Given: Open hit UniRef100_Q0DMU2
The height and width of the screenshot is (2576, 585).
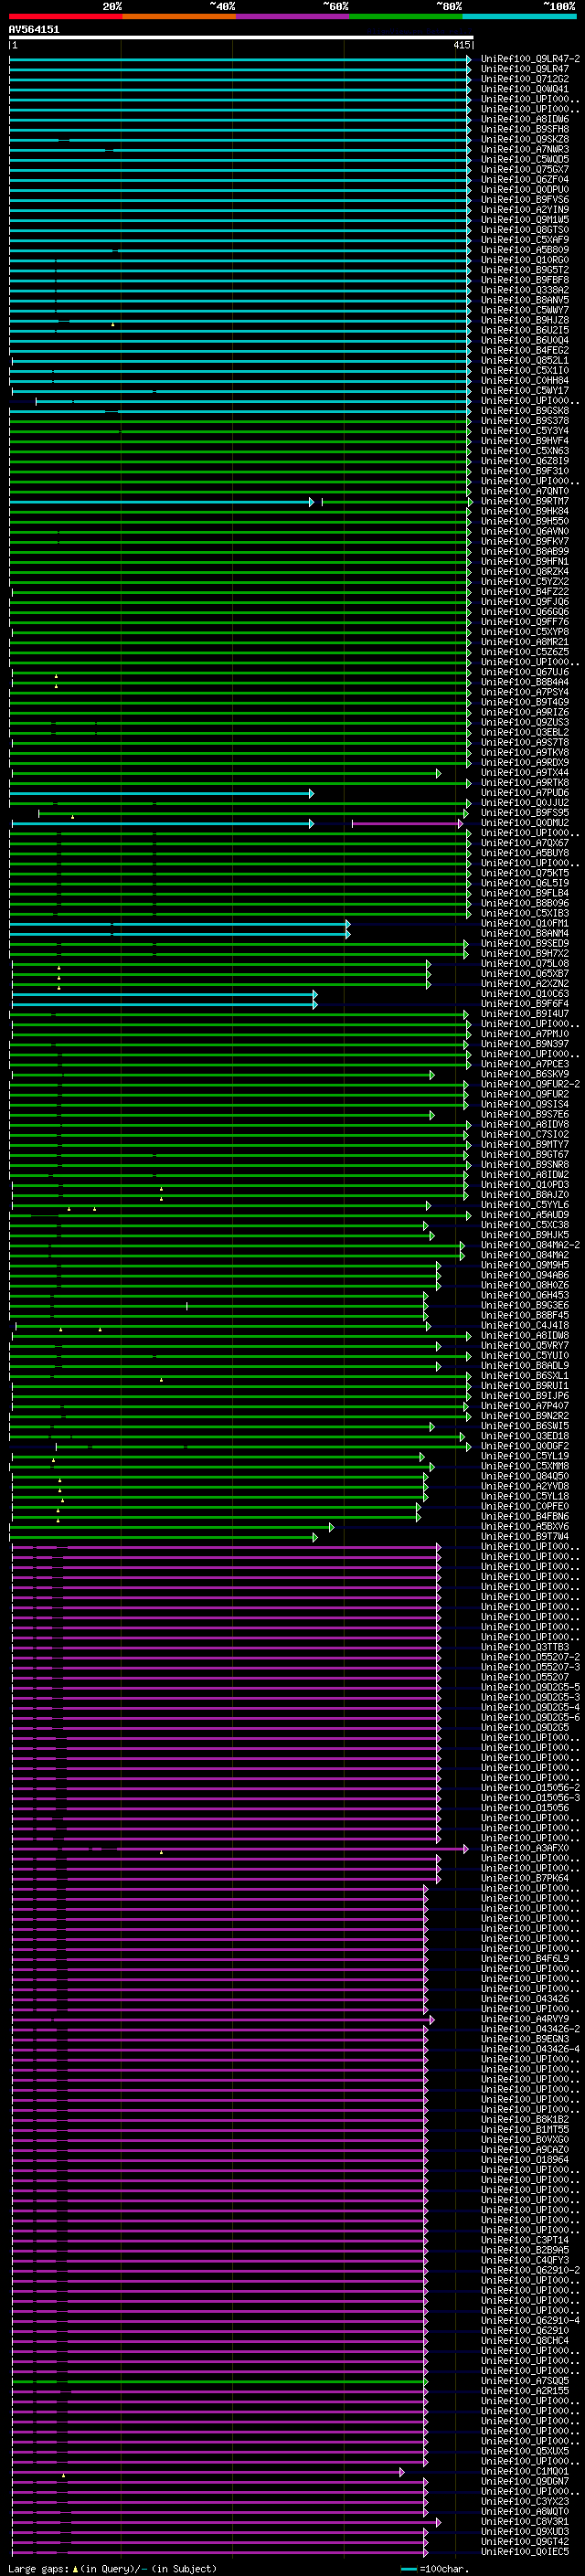Looking at the screenshot, I should (x=525, y=824).
